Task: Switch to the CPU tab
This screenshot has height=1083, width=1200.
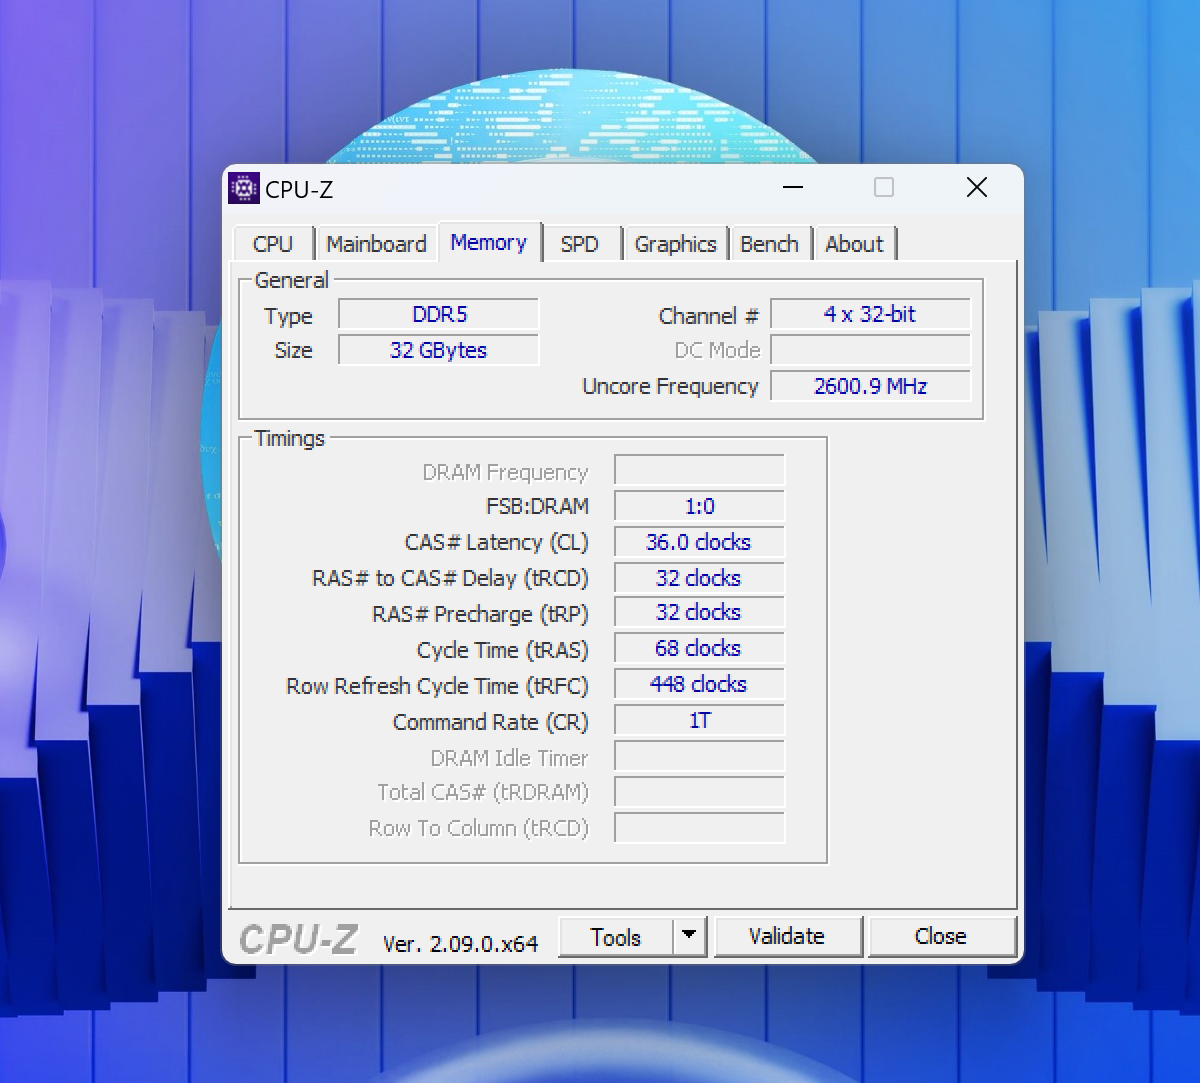Action: tap(273, 244)
